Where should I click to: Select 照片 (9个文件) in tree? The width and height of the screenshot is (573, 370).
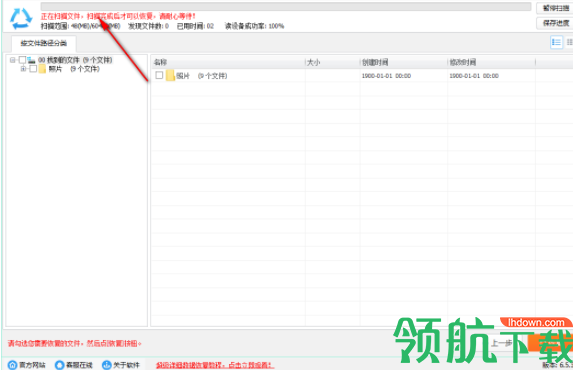(x=74, y=69)
